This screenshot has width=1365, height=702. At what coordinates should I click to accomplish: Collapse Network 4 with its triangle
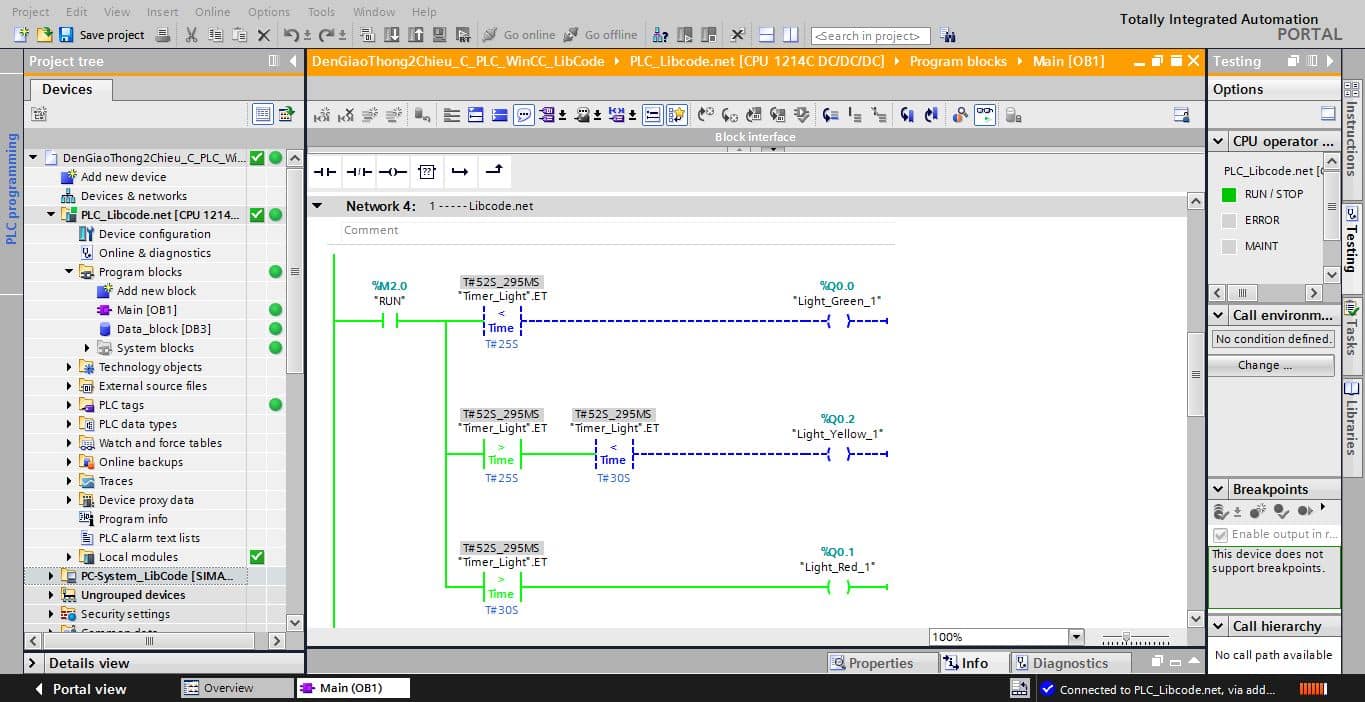tap(318, 206)
